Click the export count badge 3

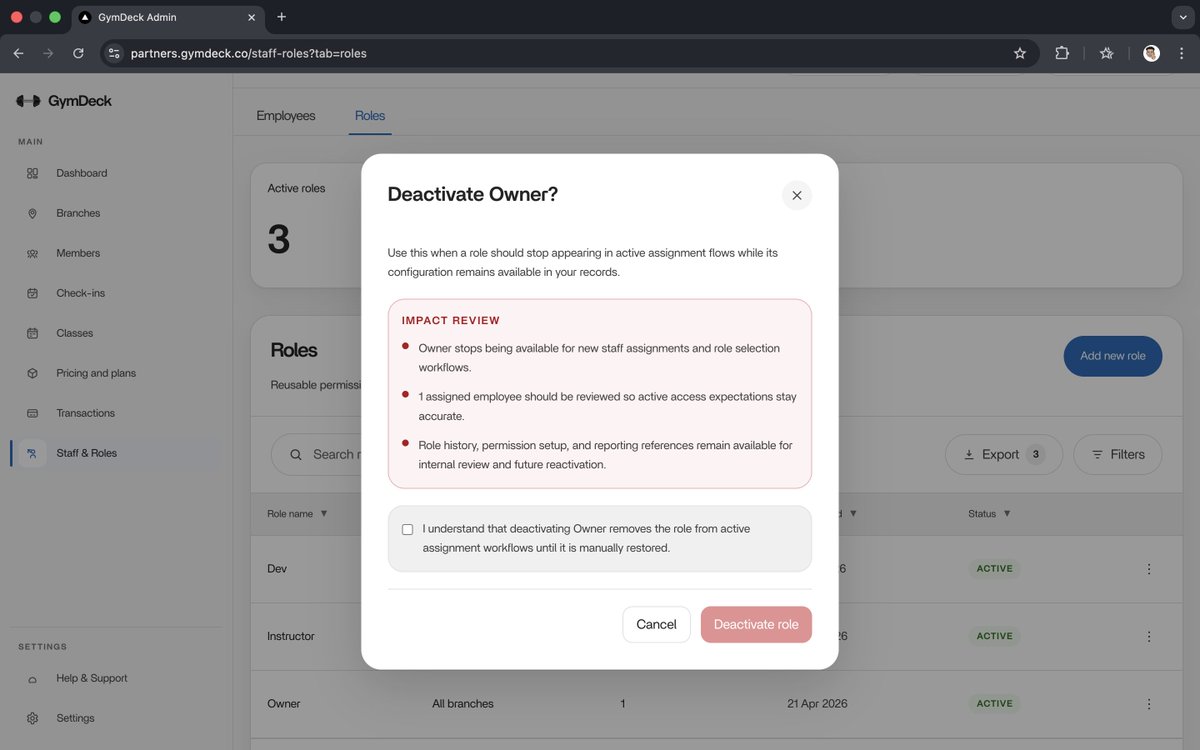(1036, 454)
